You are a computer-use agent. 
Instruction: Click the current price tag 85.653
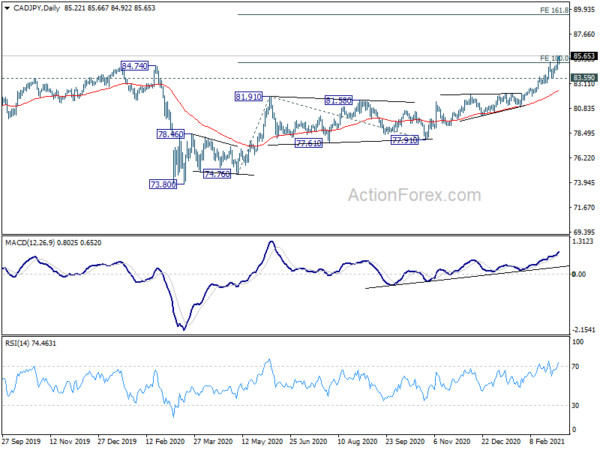pyautogui.click(x=584, y=56)
